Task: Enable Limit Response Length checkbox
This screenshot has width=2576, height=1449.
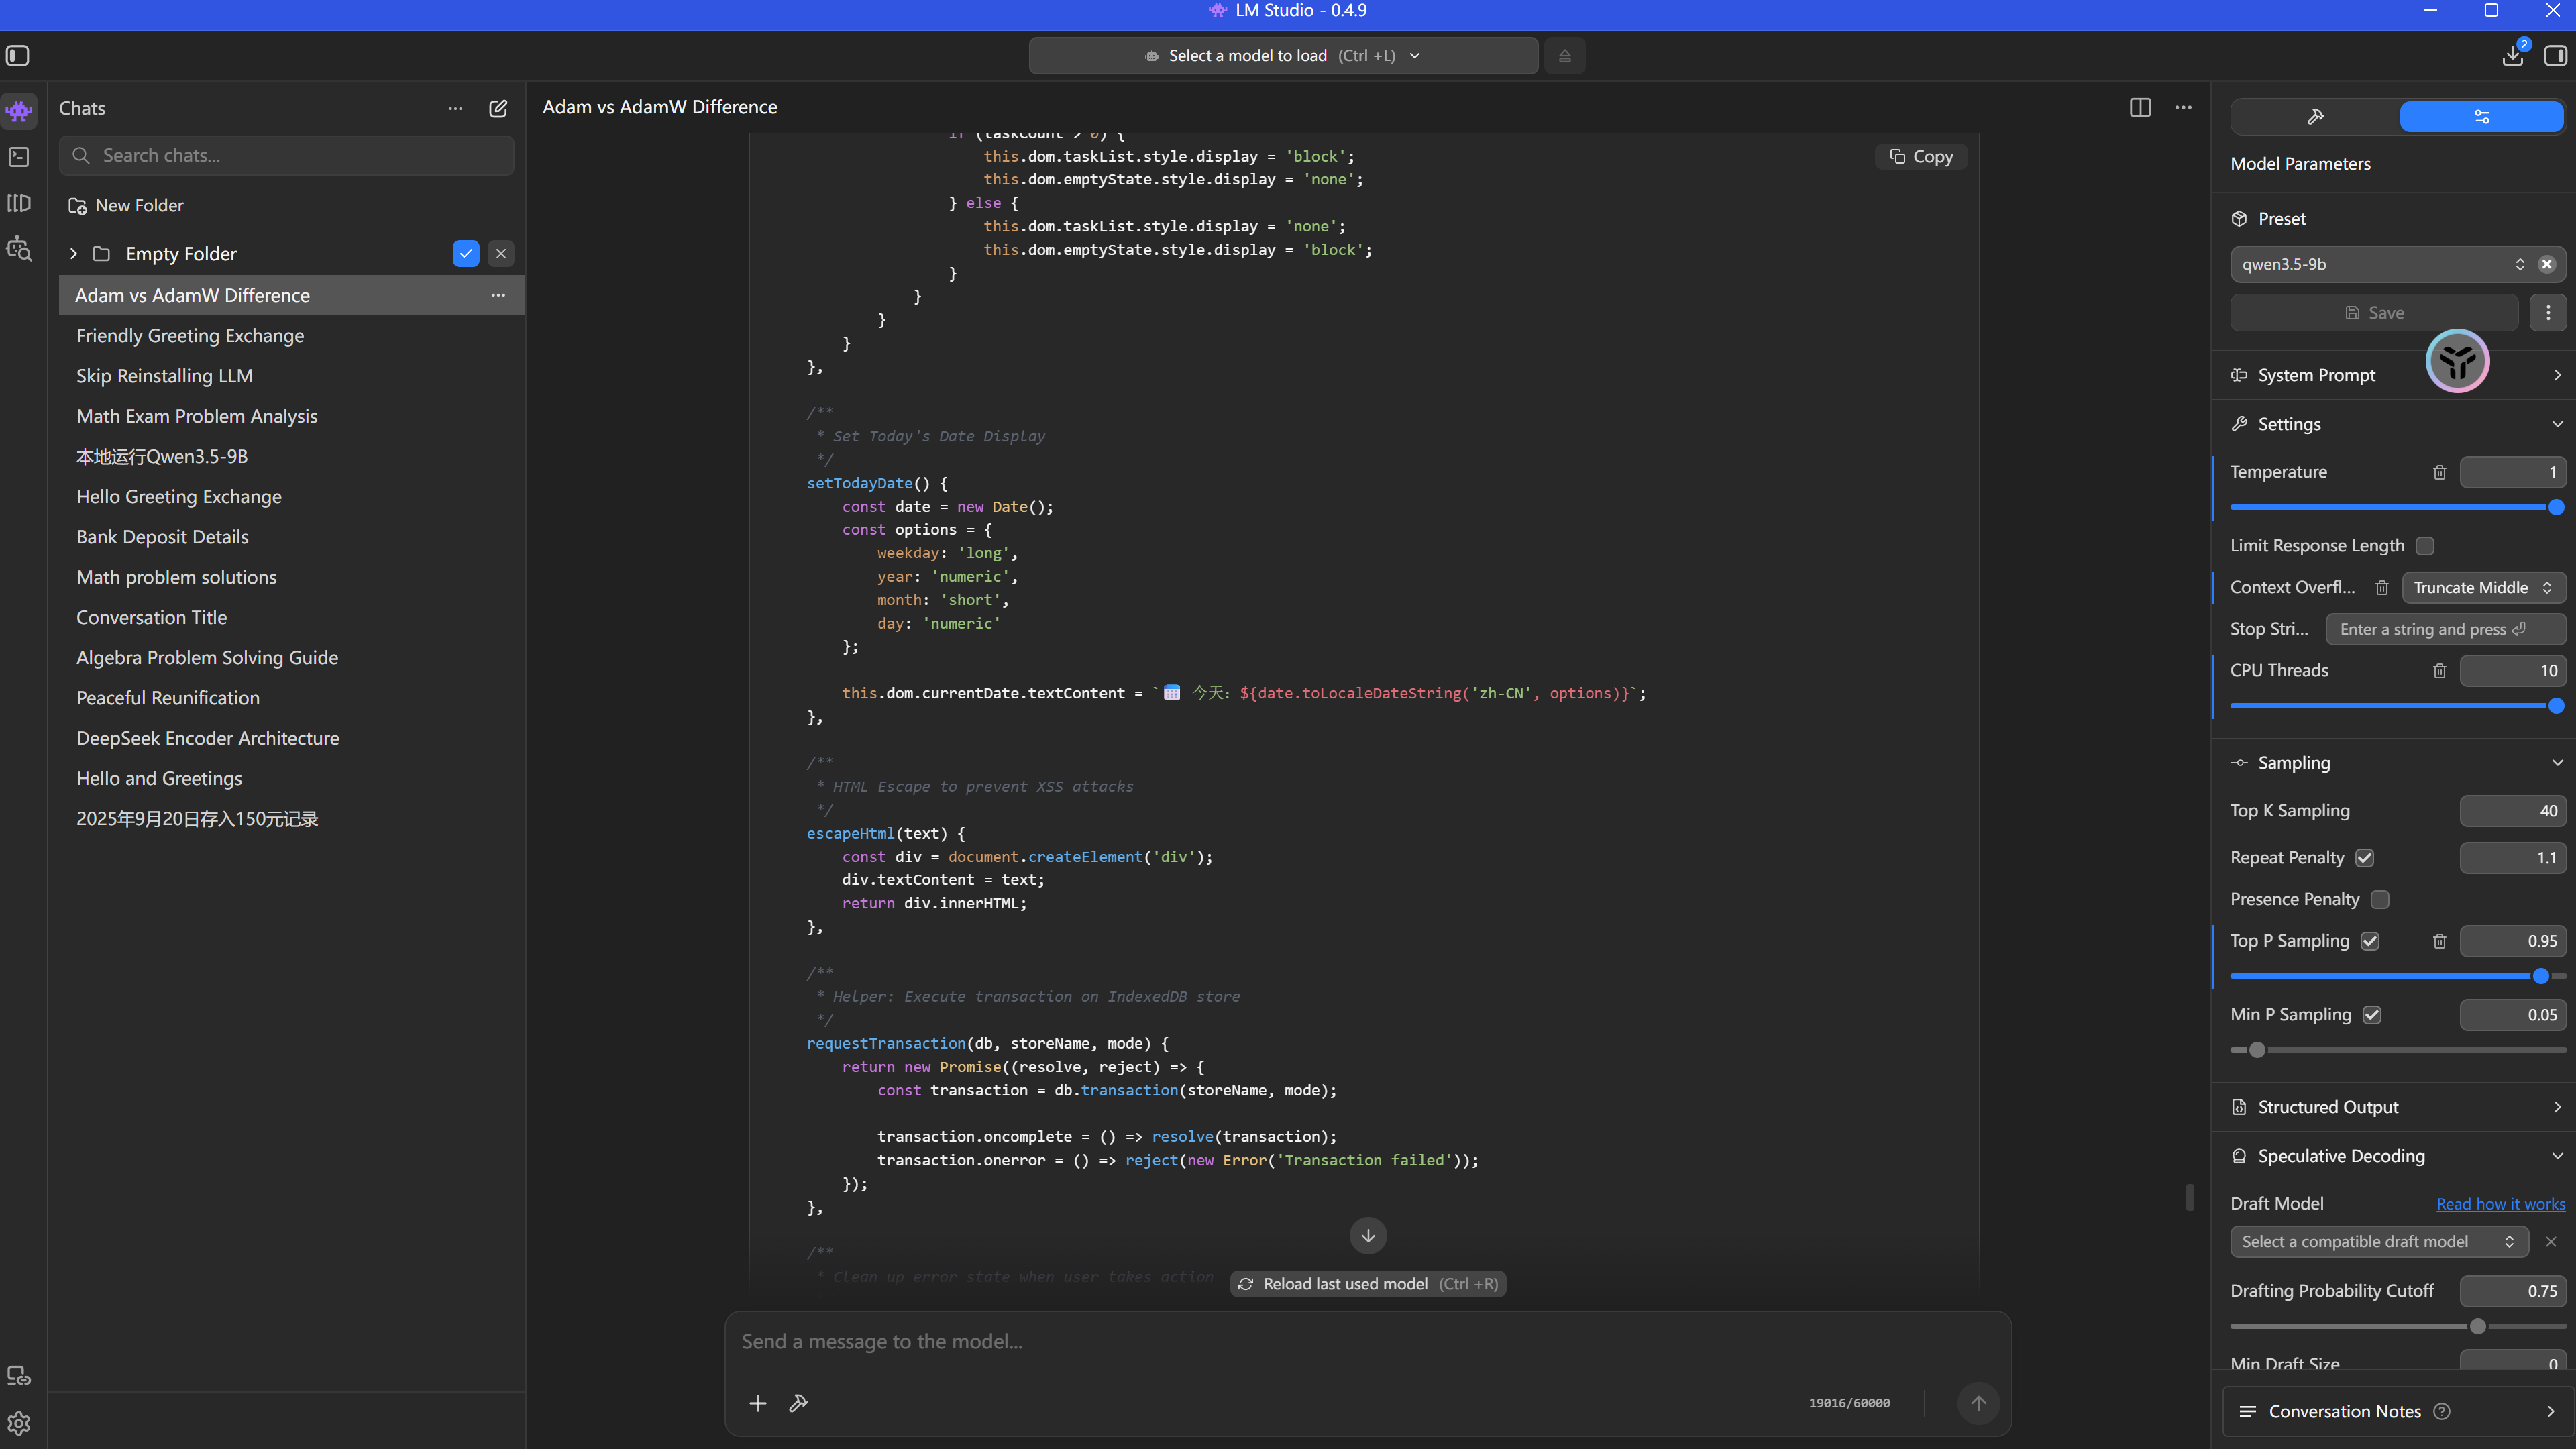Action: (2425, 546)
